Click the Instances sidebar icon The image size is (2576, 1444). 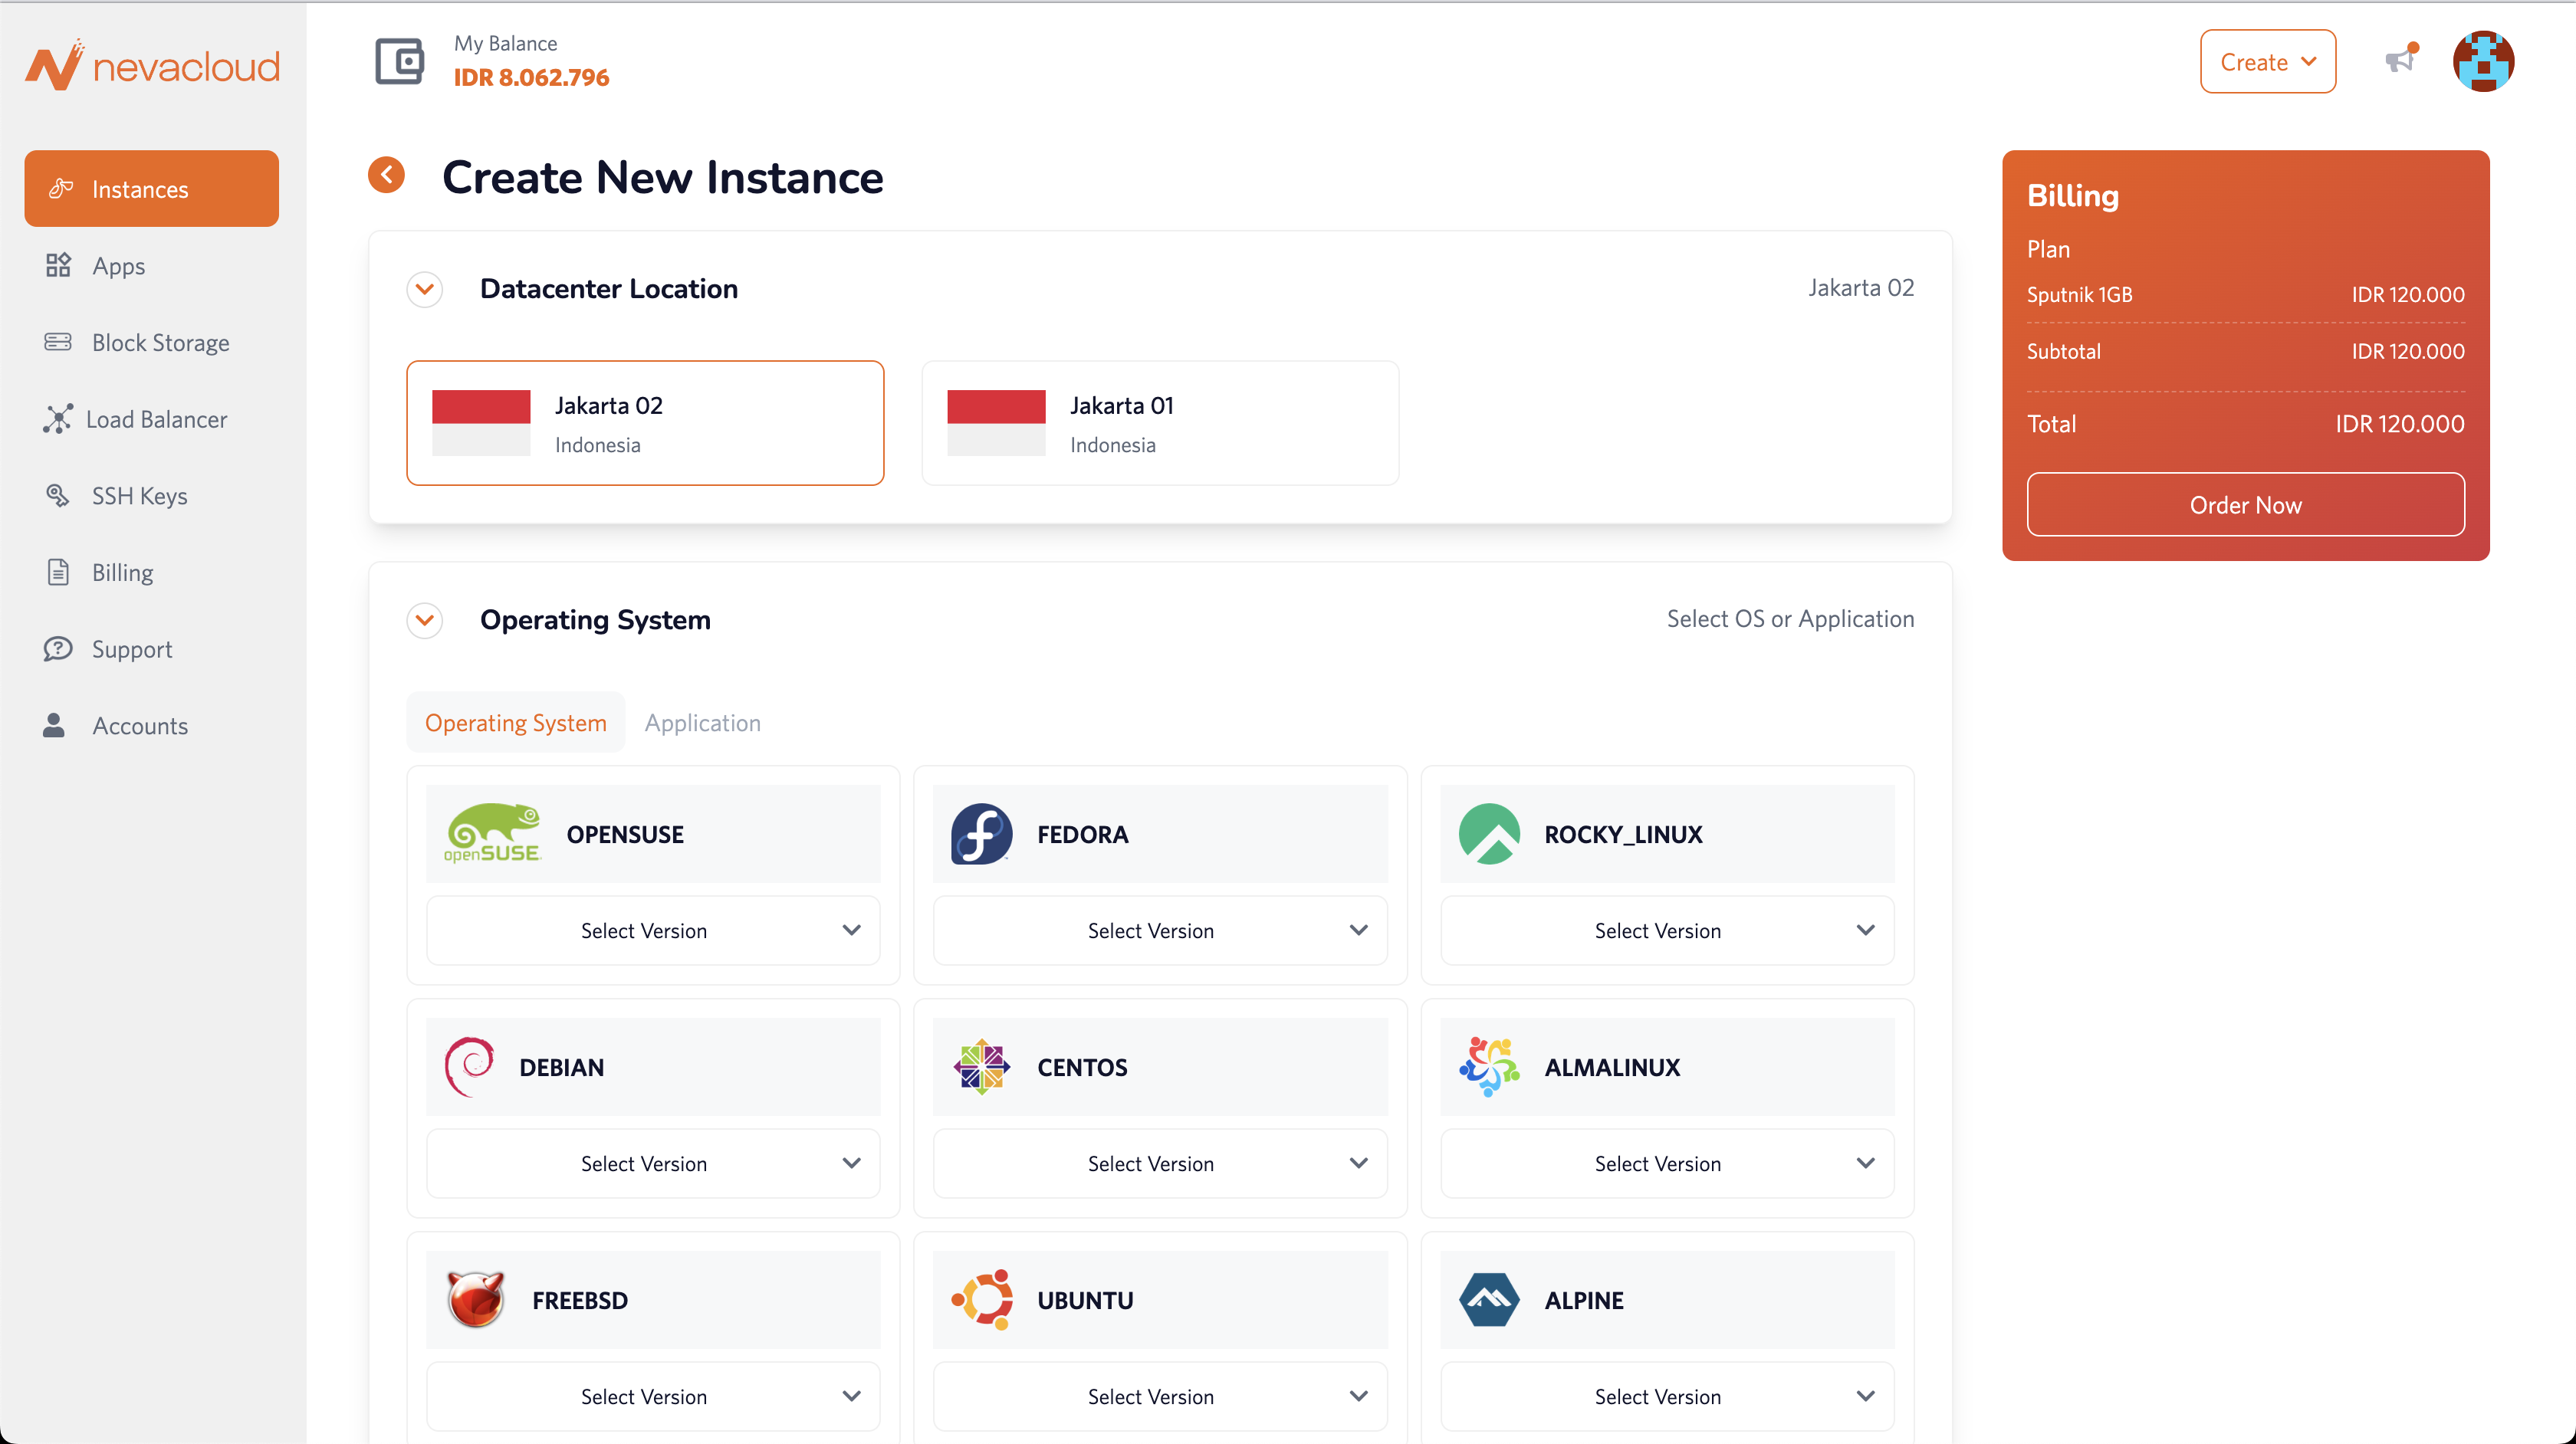(61, 188)
